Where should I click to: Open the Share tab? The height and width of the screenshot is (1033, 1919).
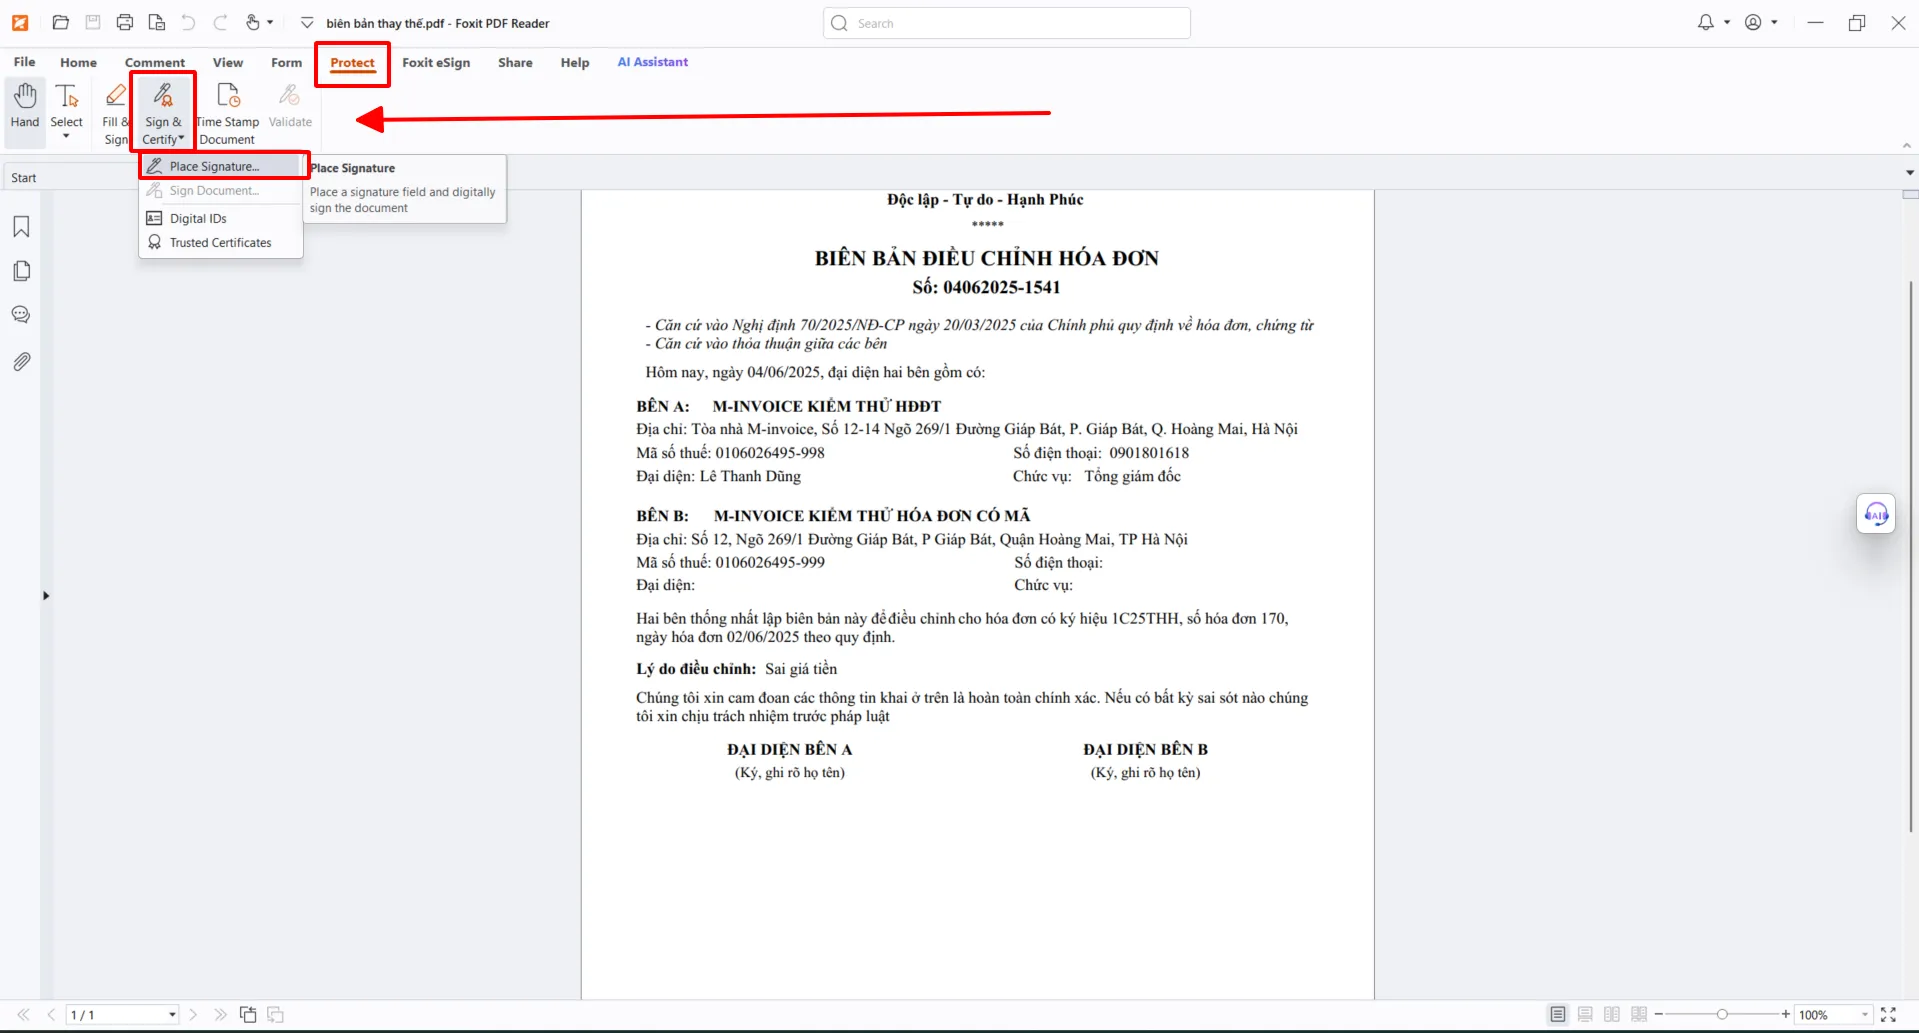tap(515, 62)
